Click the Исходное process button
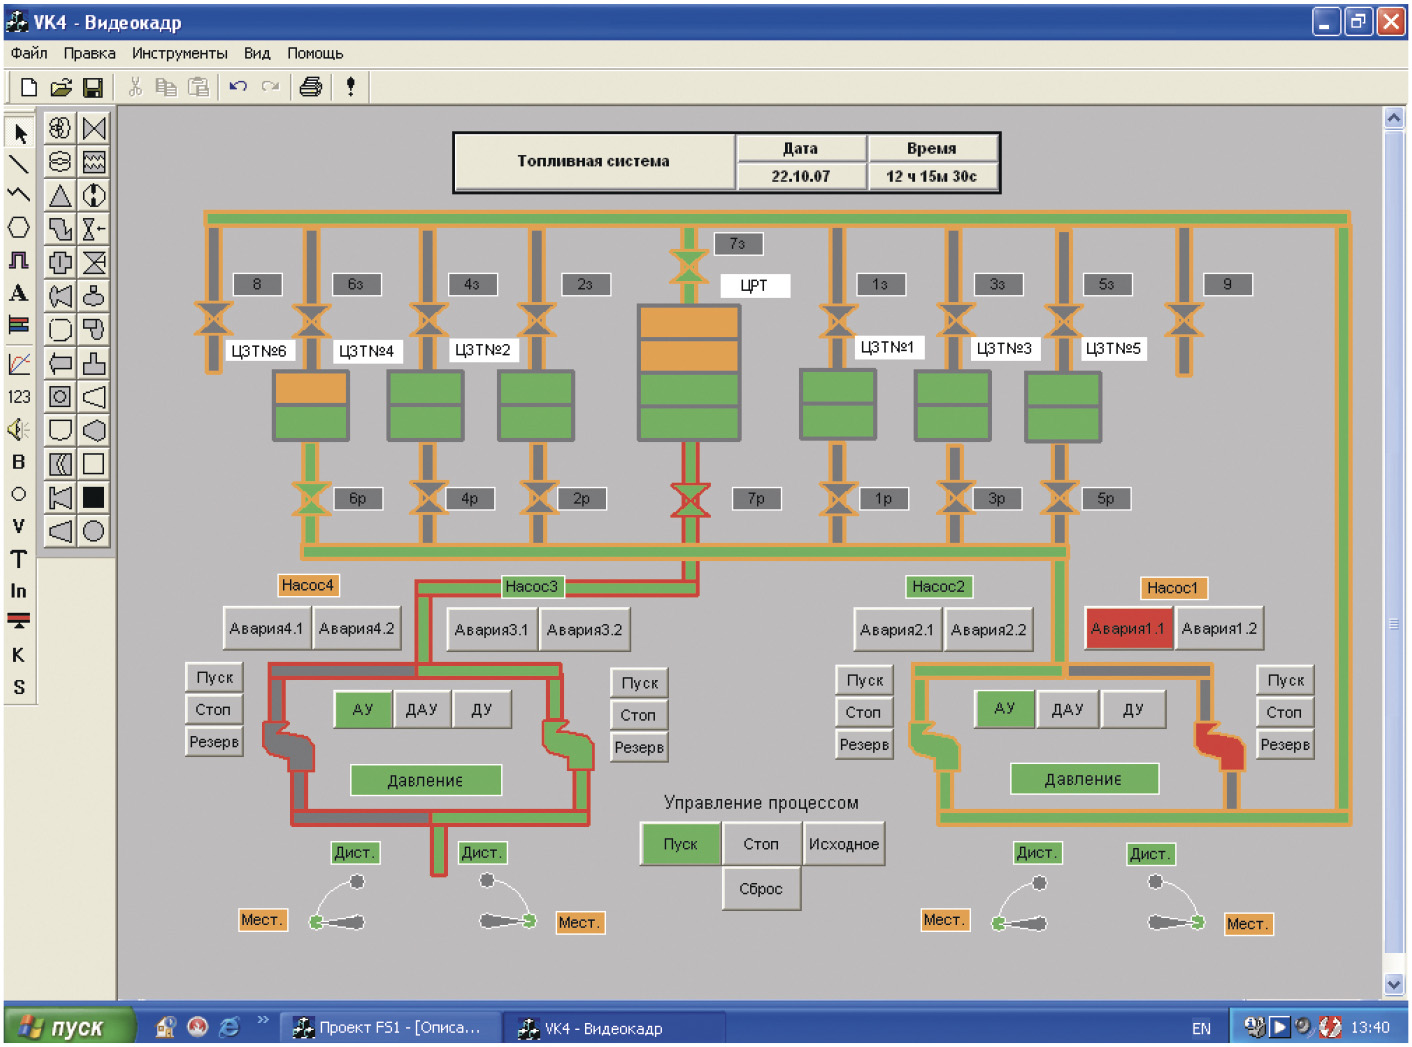This screenshot has width=1412, height=1047. click(x=843, y=844)
